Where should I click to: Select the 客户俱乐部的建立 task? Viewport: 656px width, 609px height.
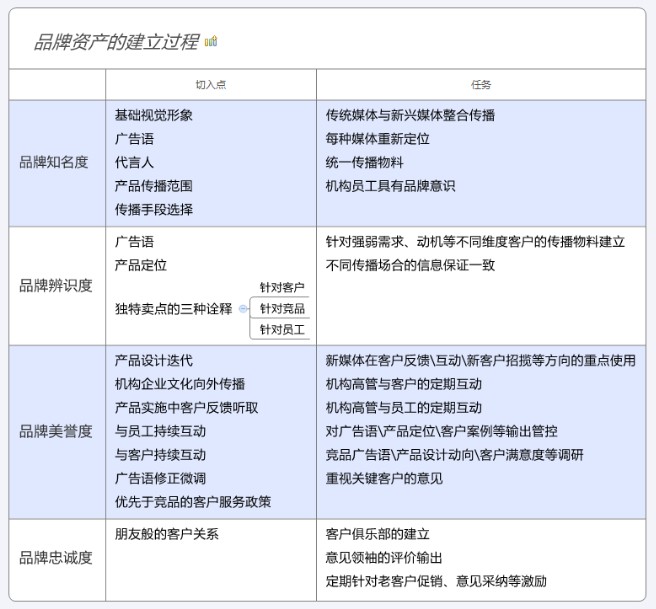coord(378,534)
